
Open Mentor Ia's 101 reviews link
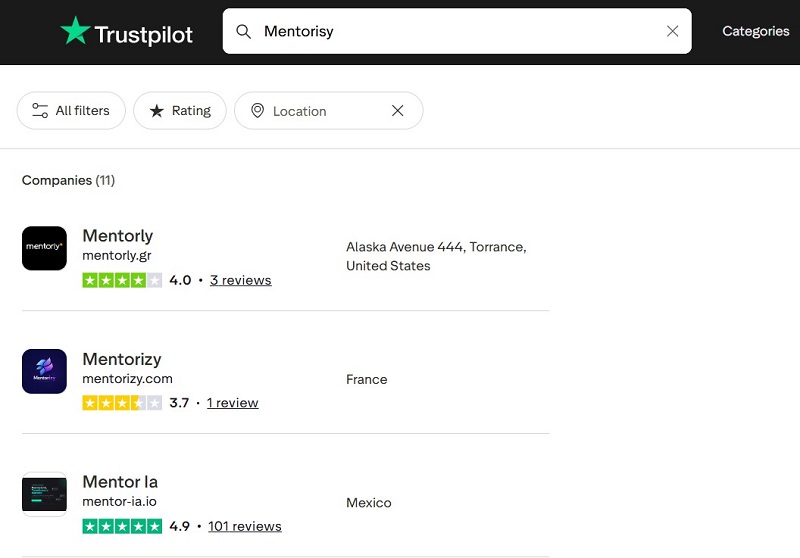(245, 526)
